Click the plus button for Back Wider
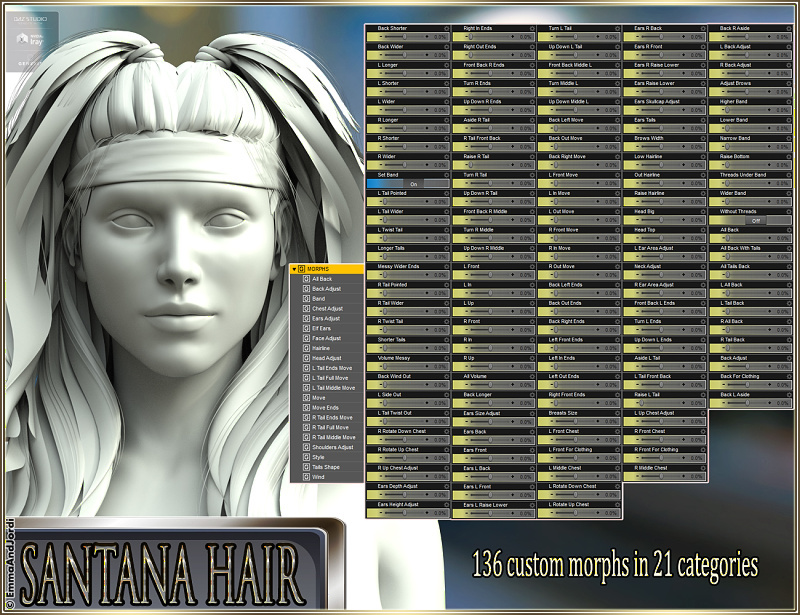This screenshot has height=615, width=800. tap(427, 55)
